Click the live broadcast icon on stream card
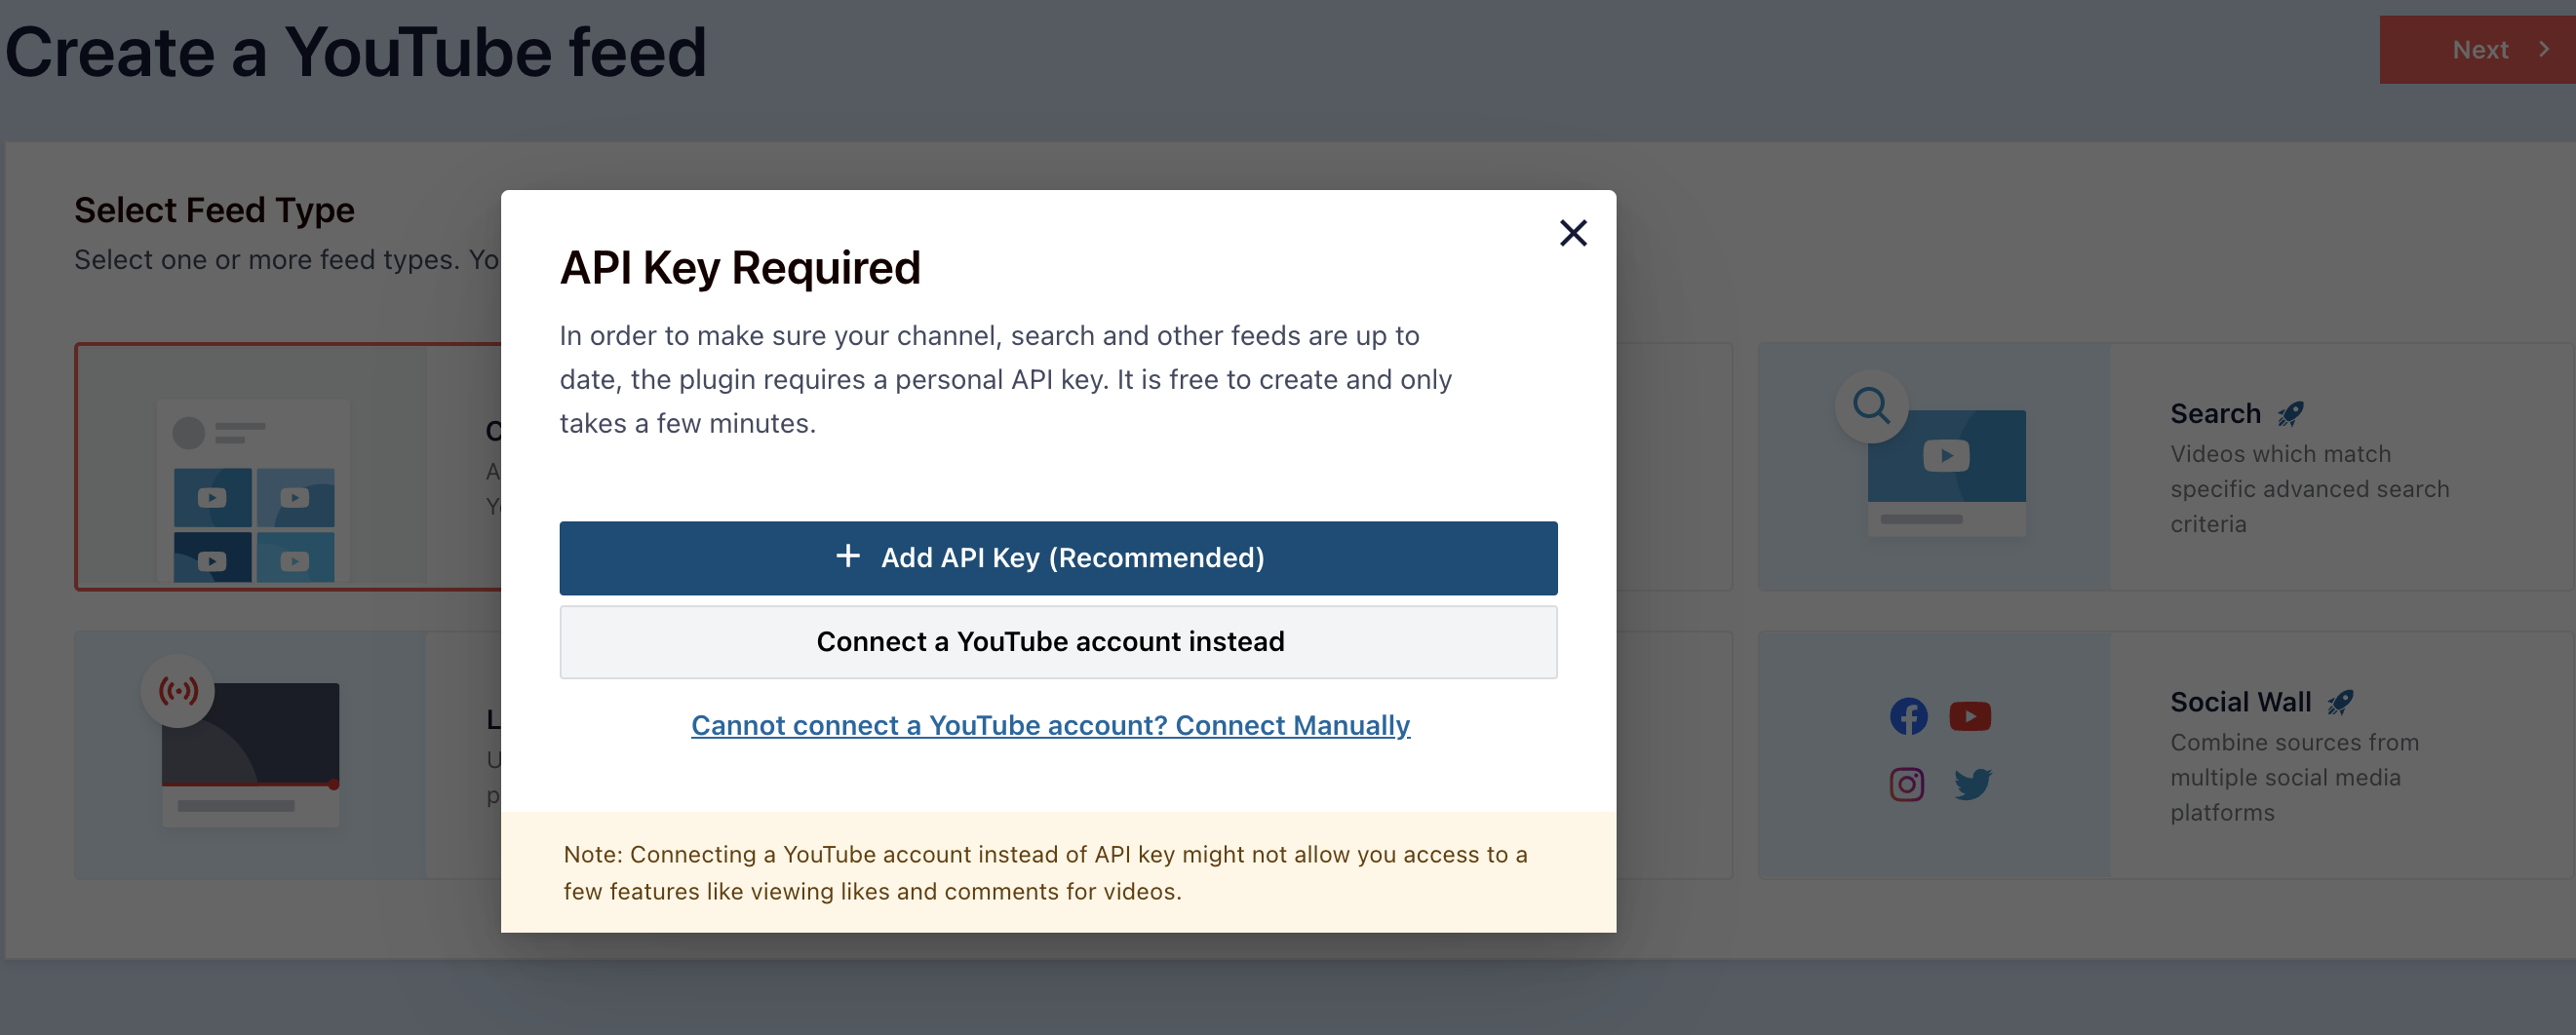Viewport: 2576px width, 1035px height. click(x=178, y=691)
